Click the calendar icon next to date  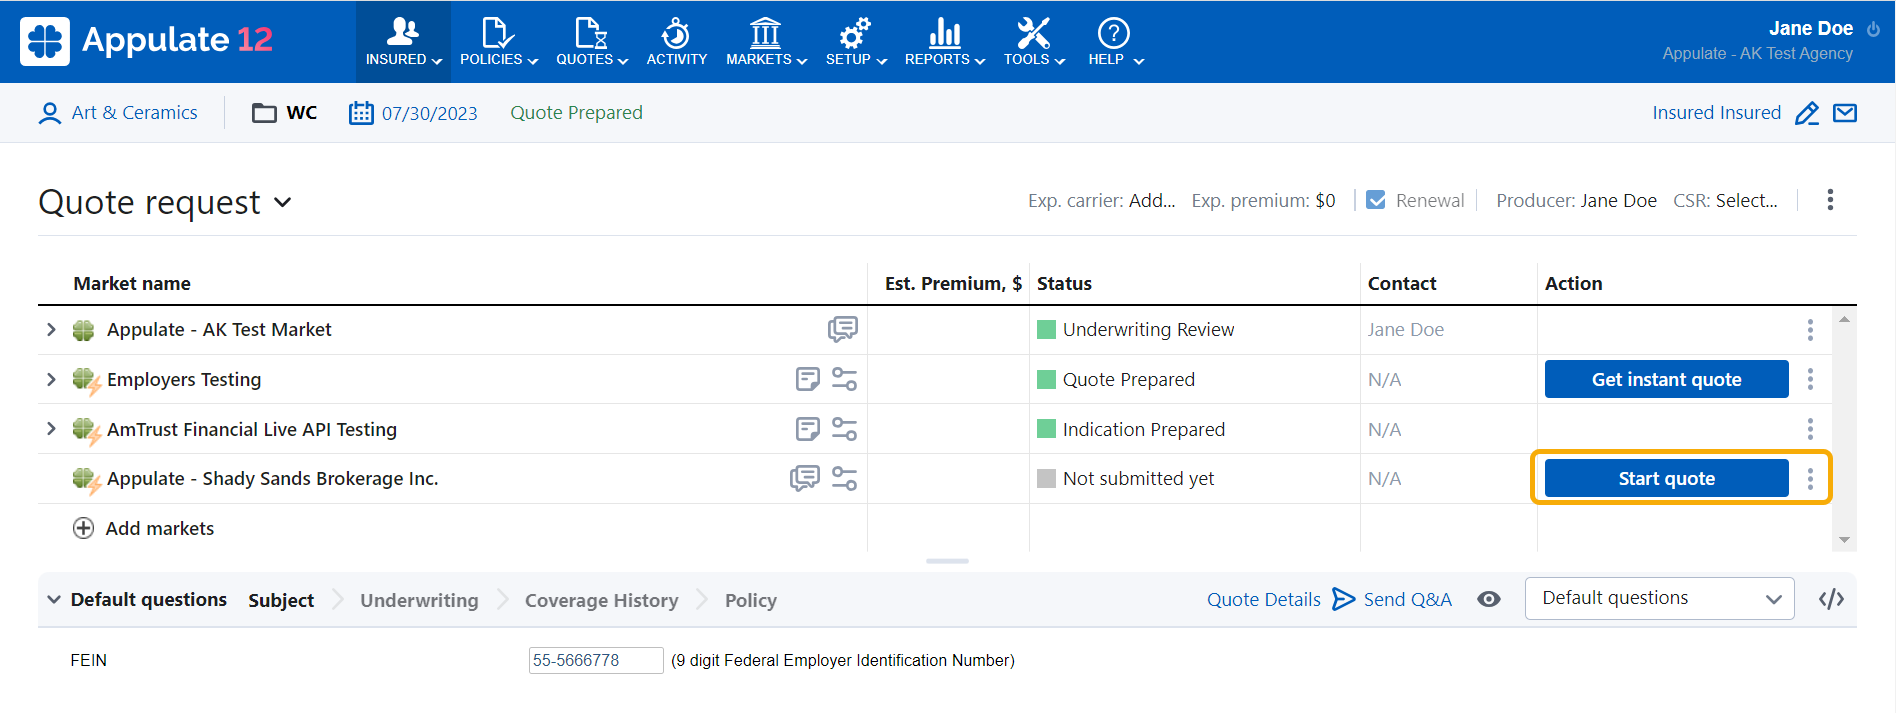361,113
